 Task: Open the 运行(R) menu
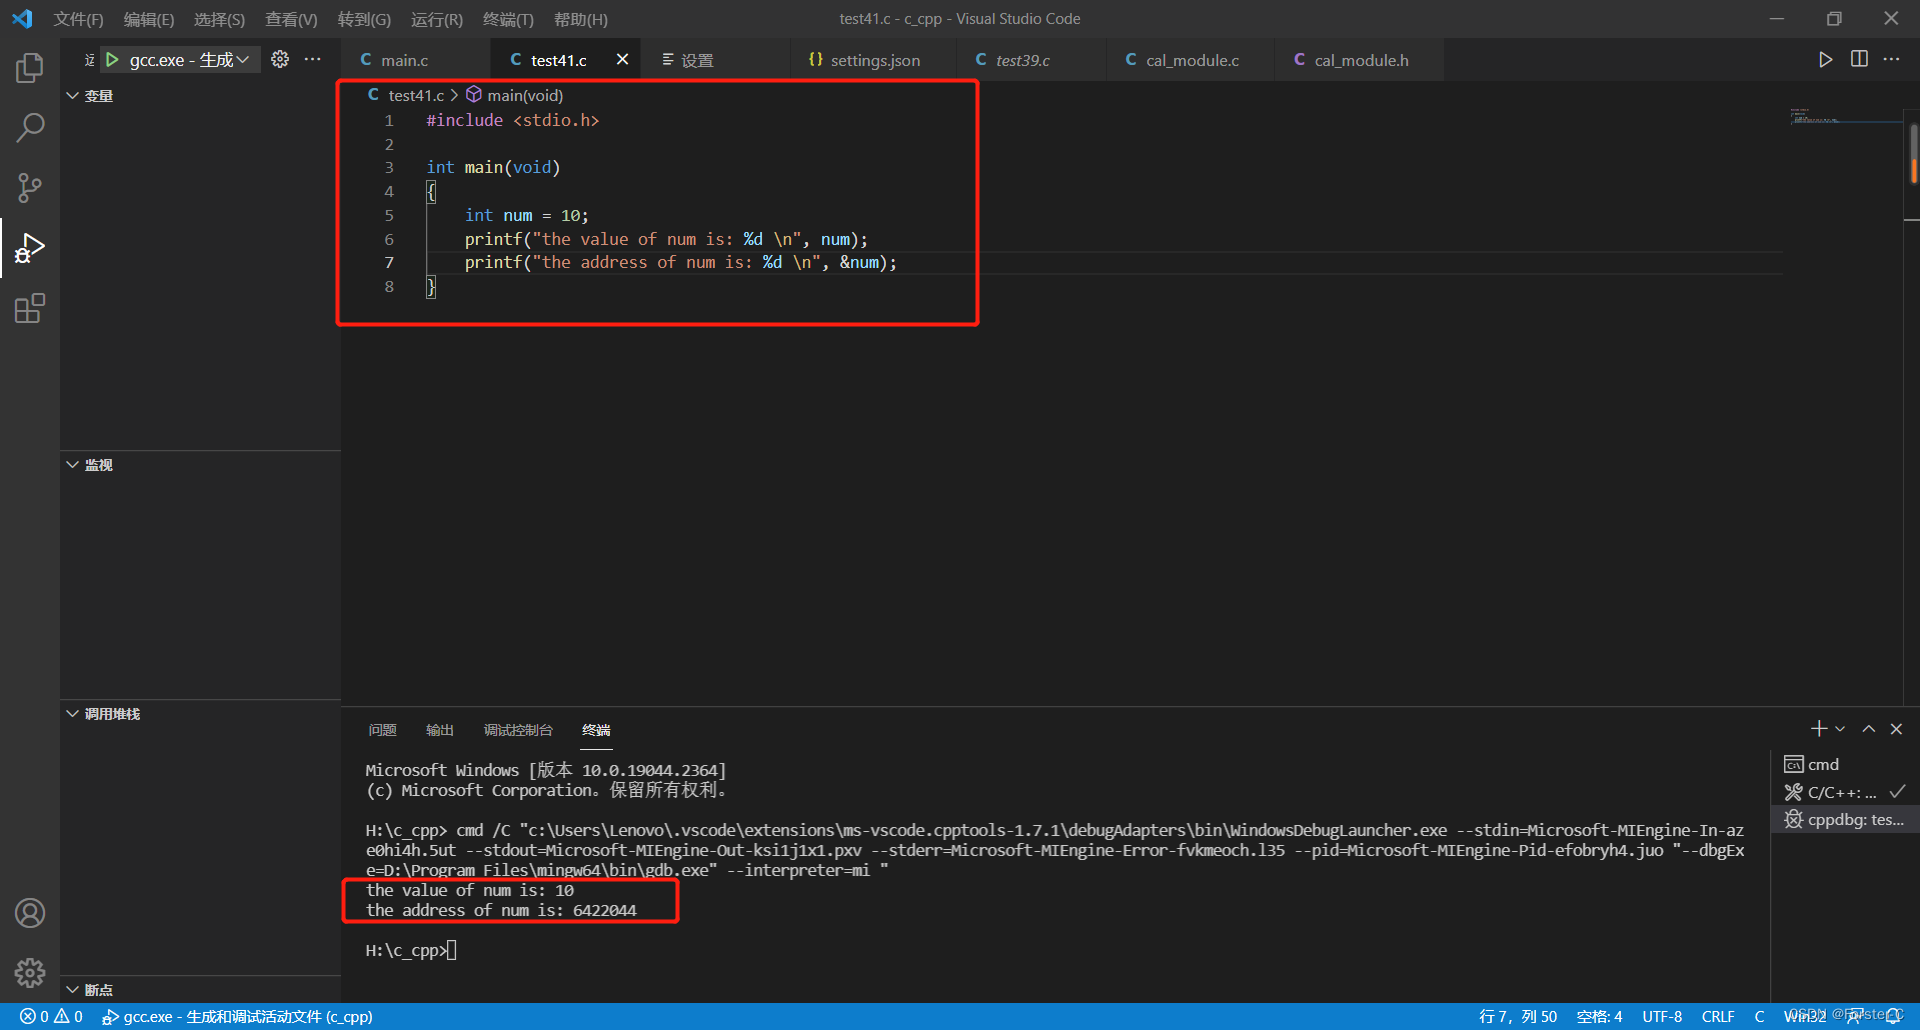(437, 19)
